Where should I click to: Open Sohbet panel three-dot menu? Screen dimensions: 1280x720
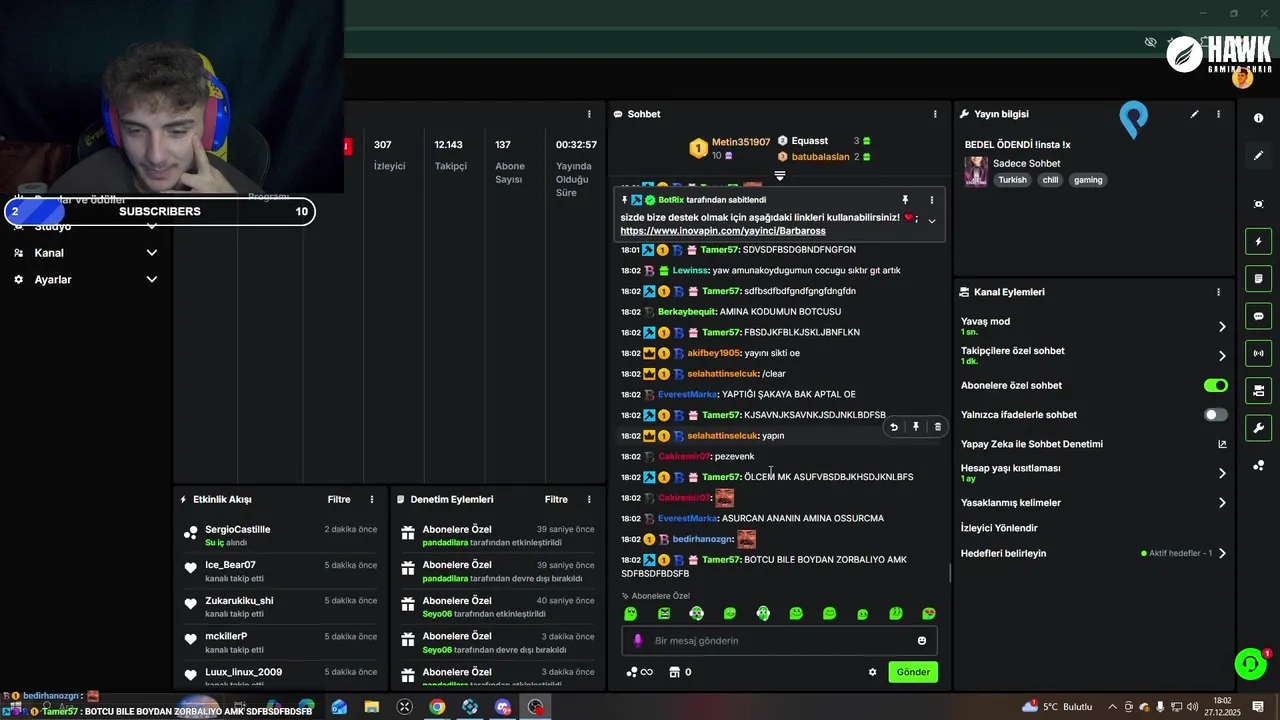[x=935, y=114]
